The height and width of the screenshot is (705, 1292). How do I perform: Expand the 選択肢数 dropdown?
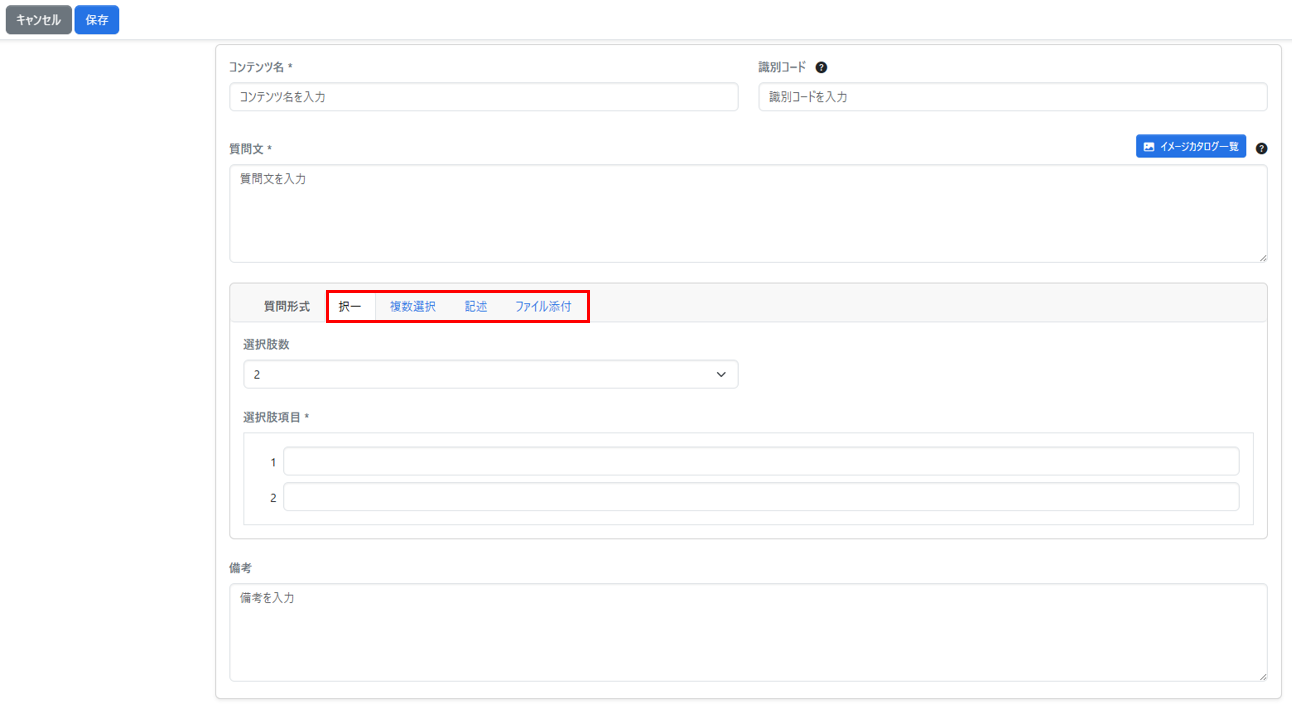pyautogui.click(x=490, y=374)
